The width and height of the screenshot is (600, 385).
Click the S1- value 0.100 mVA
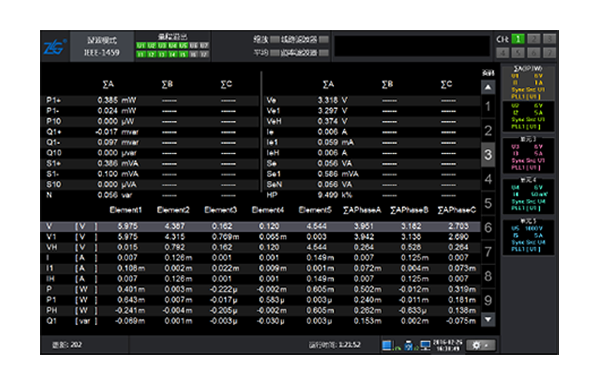coord(118,174)
